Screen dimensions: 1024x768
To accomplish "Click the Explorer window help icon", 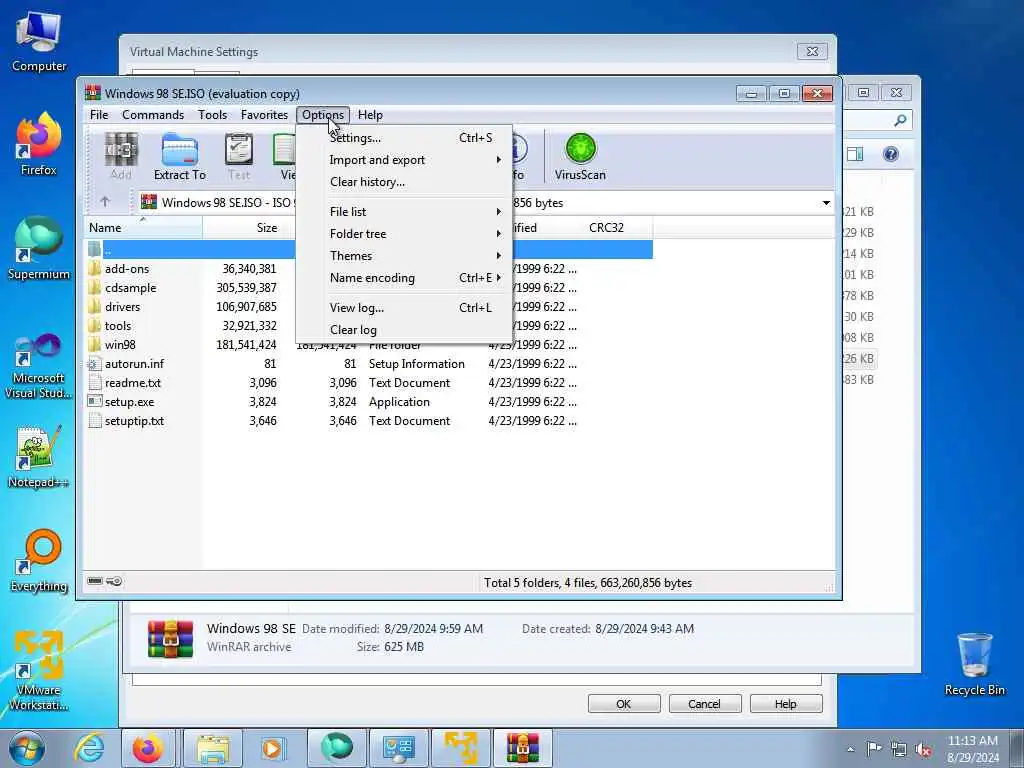I will coord(890,154).
